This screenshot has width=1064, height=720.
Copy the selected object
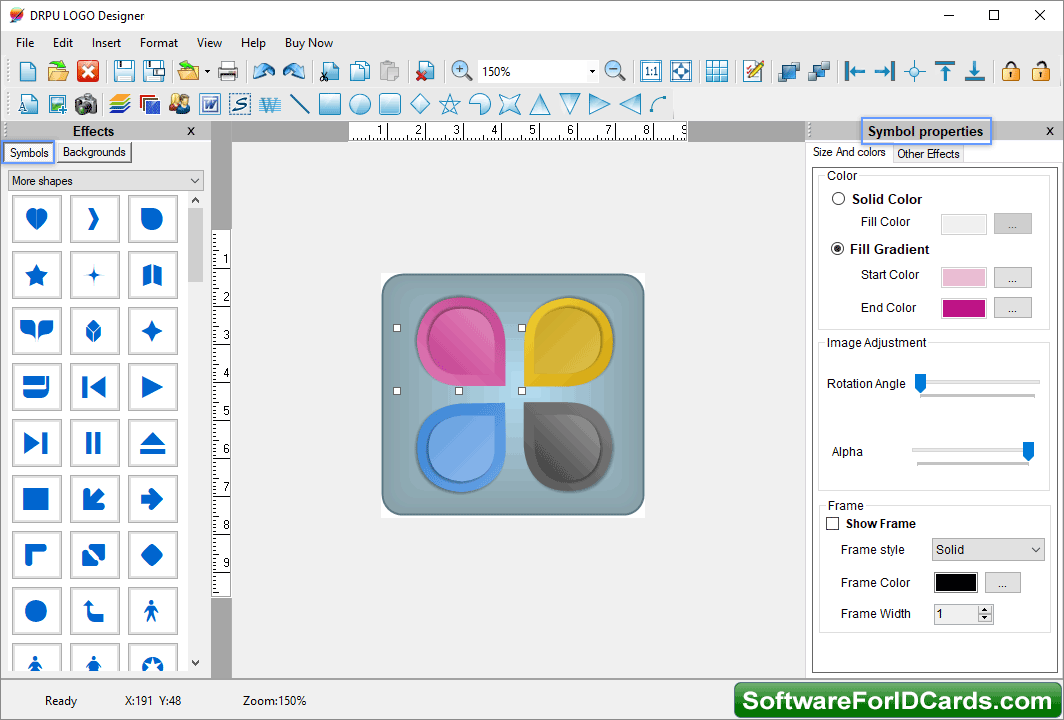click(x=360, y=71)
